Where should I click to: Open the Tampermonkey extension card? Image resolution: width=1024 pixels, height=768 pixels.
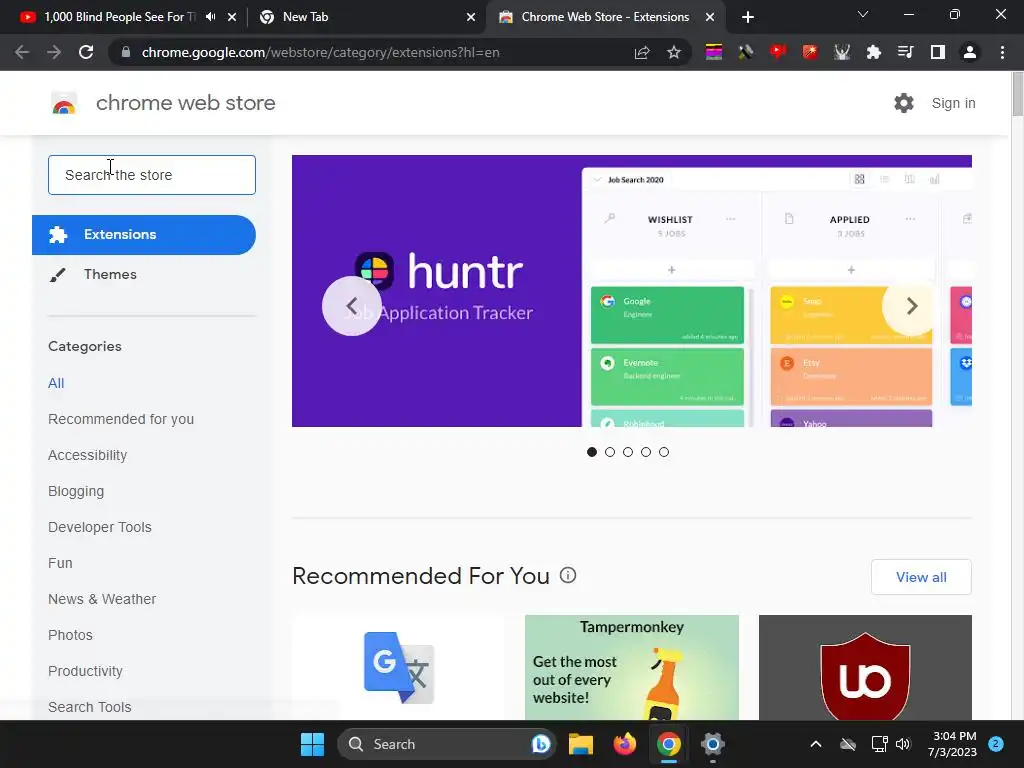632,667
